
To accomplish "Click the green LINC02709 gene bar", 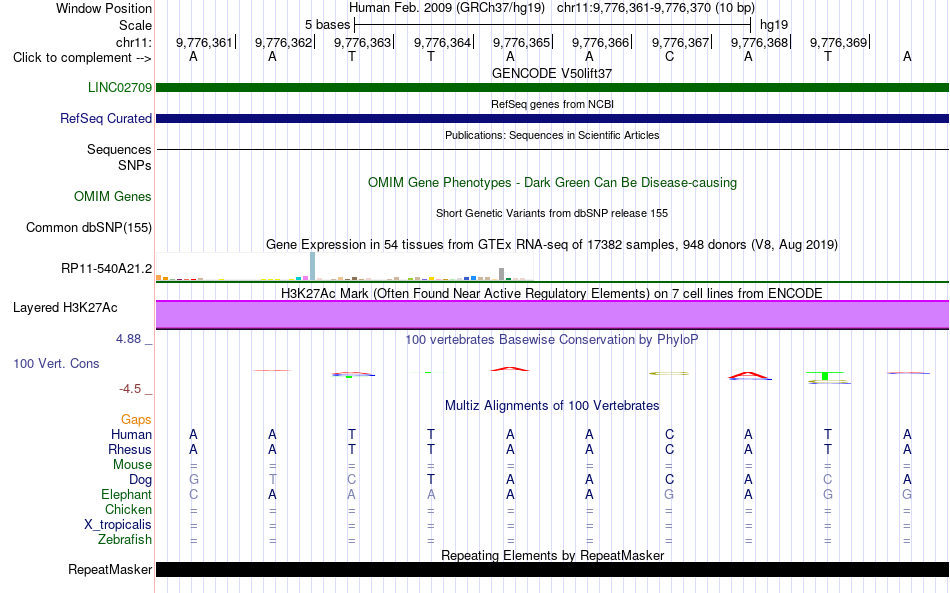I will (553, 88).
